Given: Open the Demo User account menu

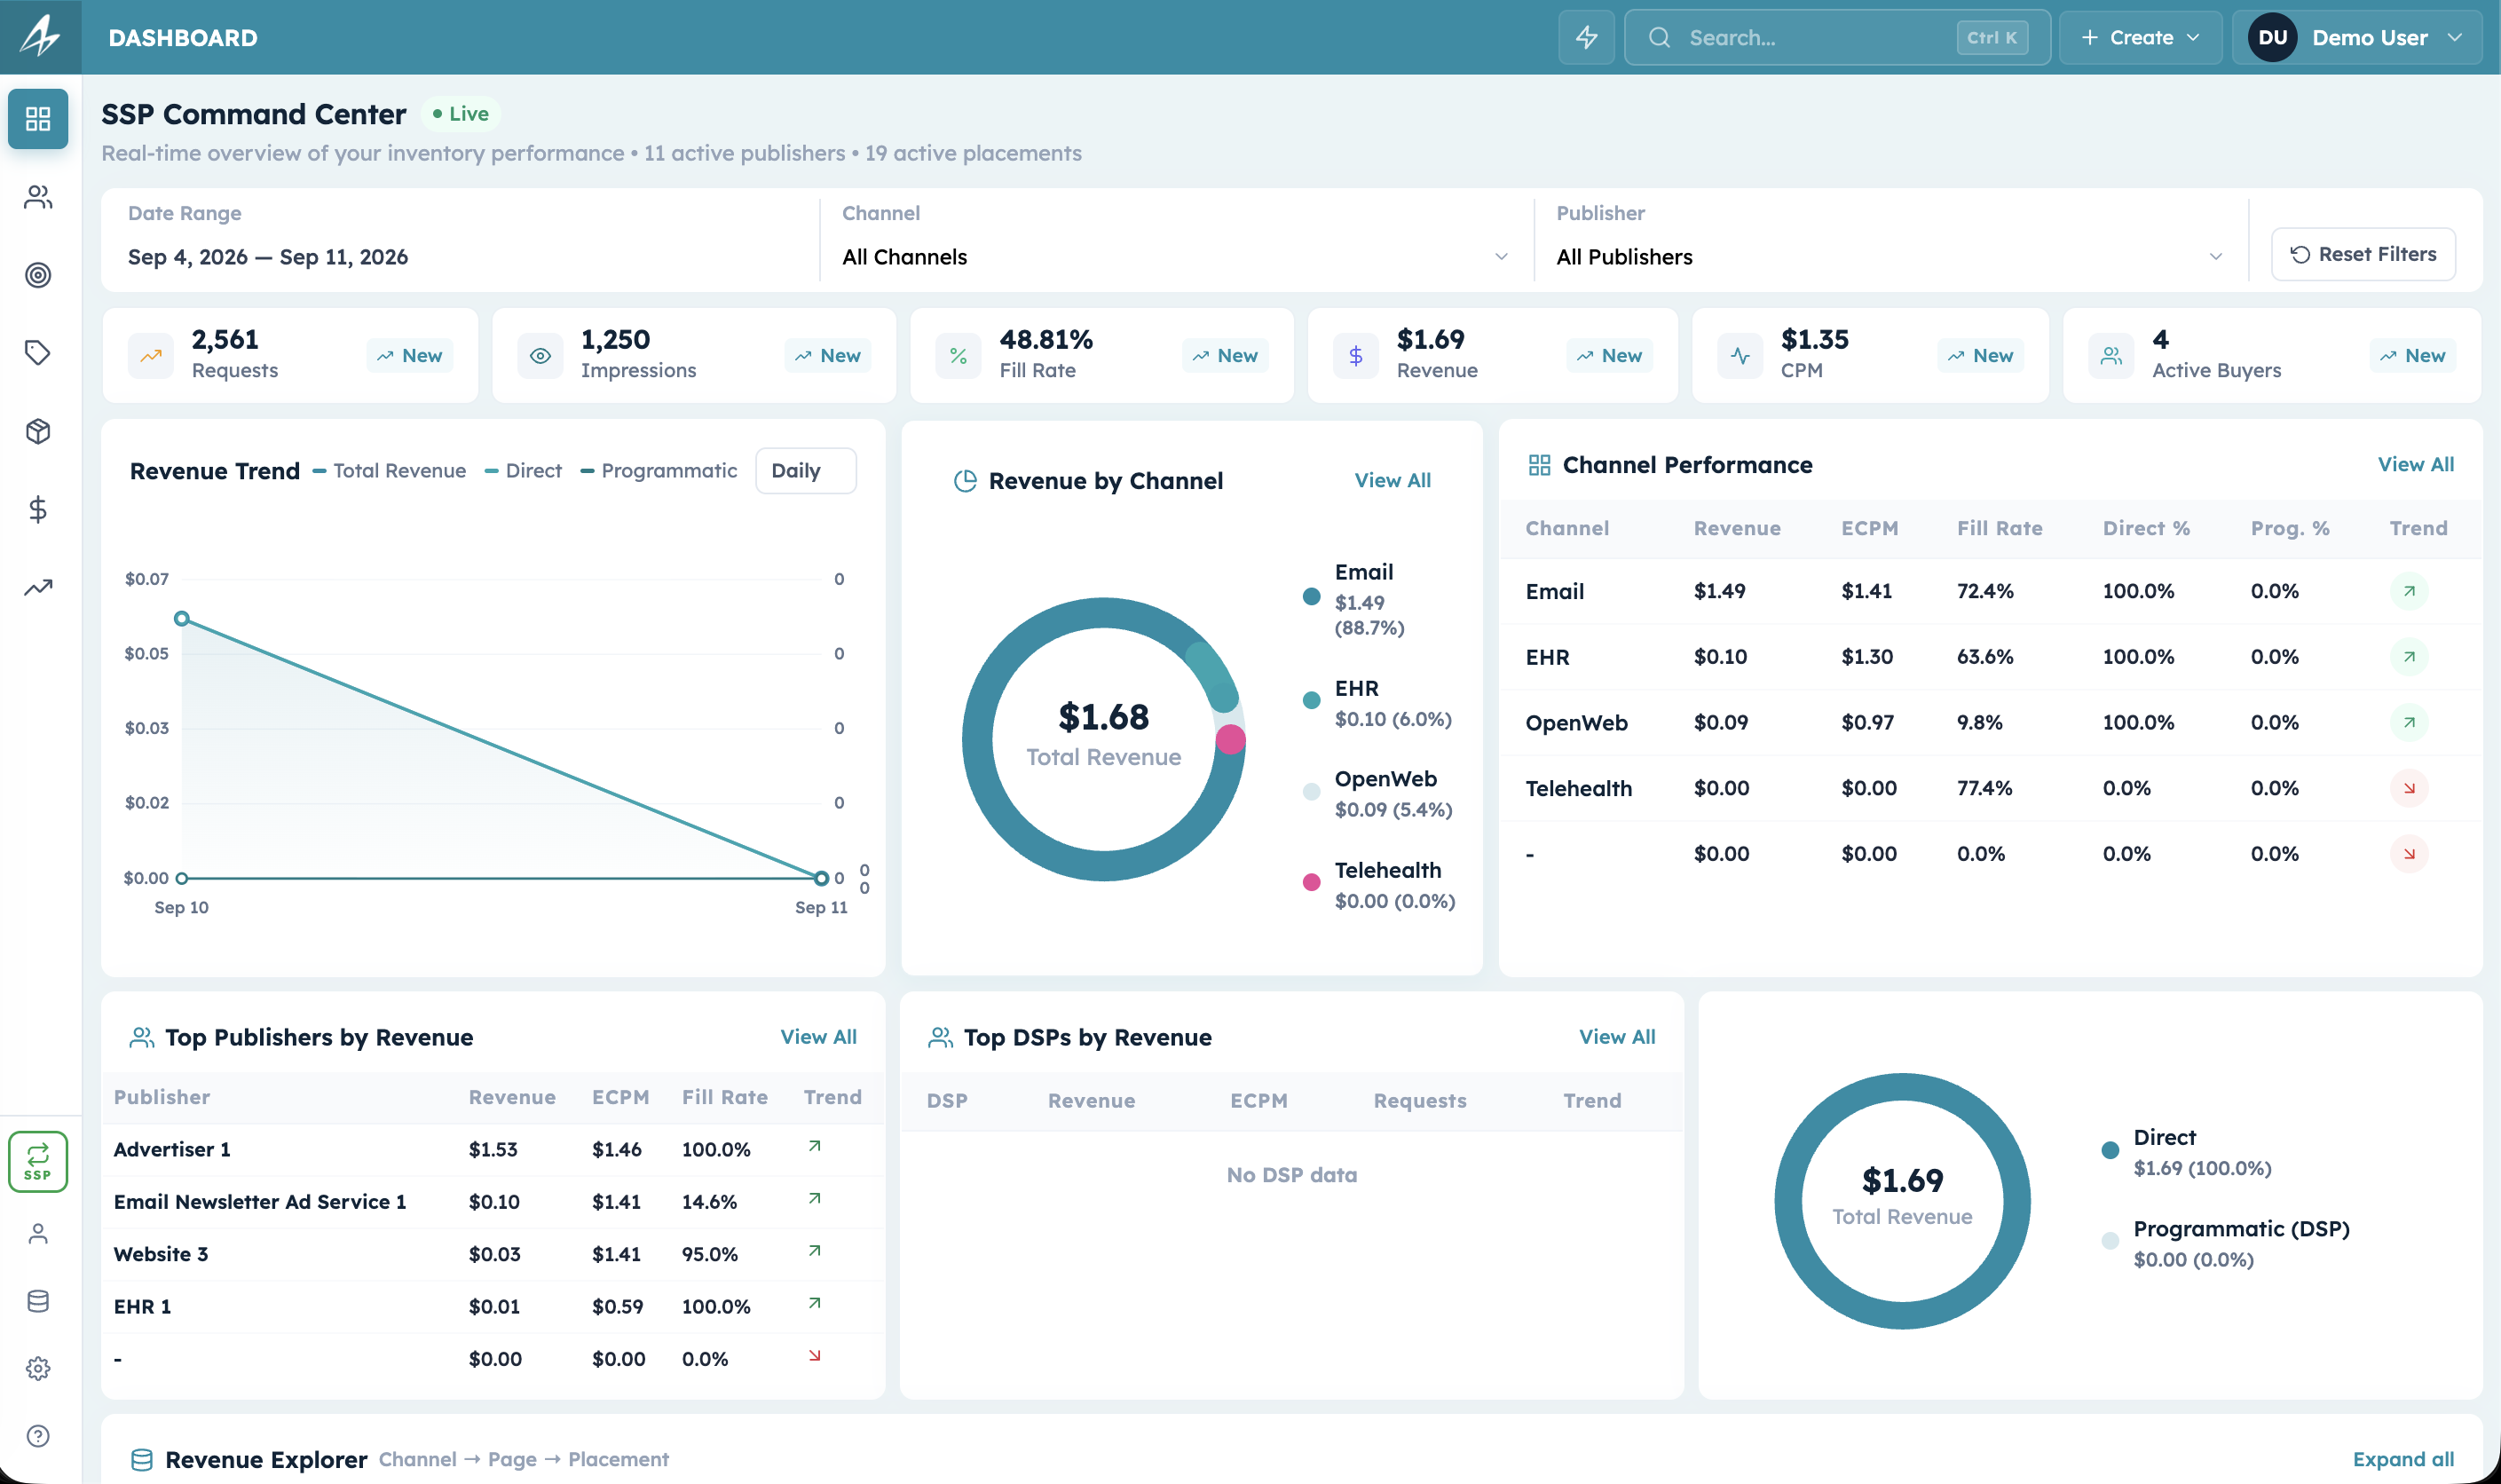Looking at the screenshot, I should pos(2357,38).
